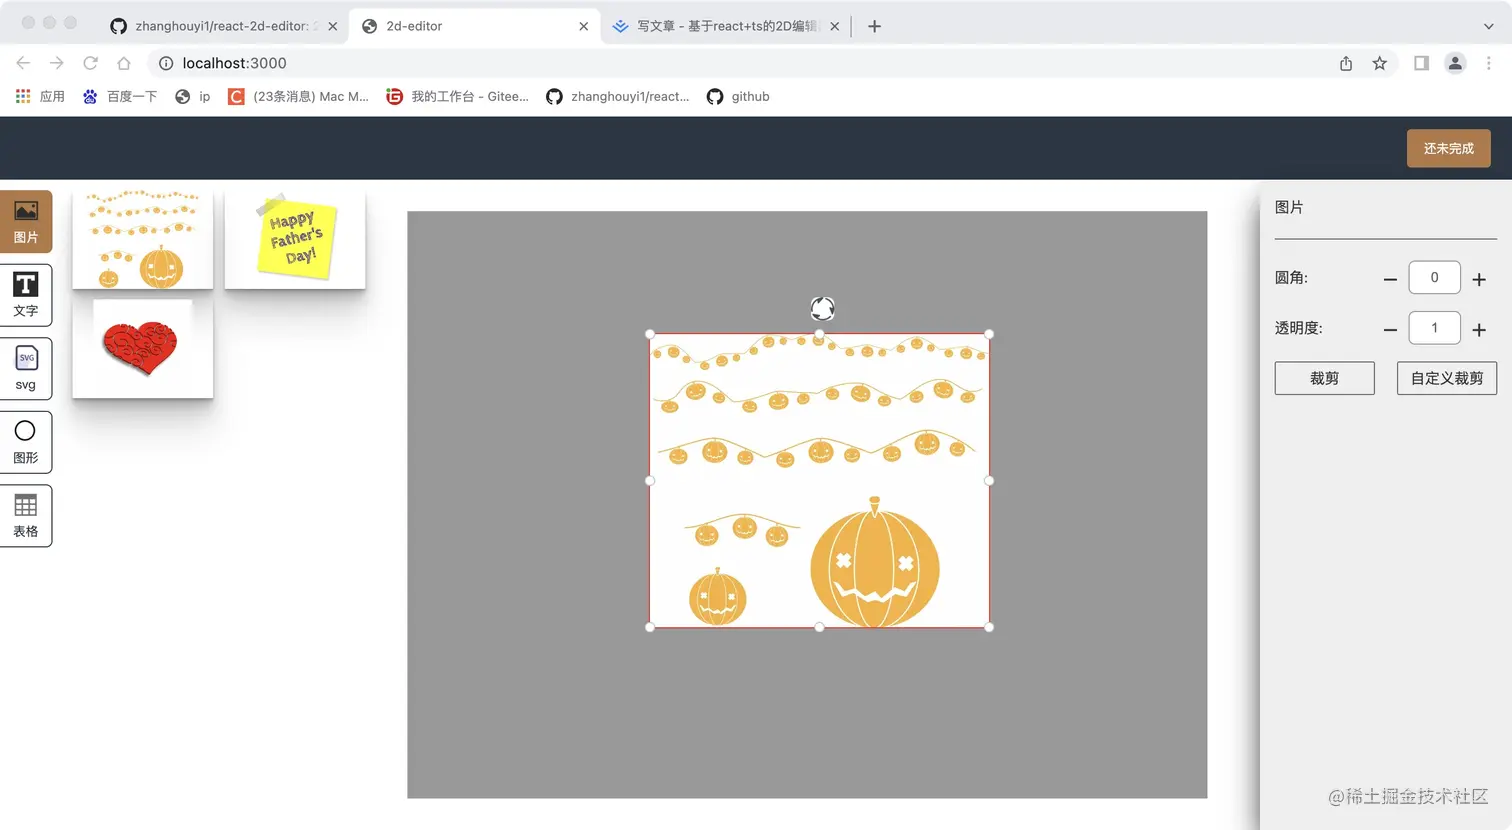Close the 2d-editor tab
This screenshot has width=1512, height=830.
584,26
